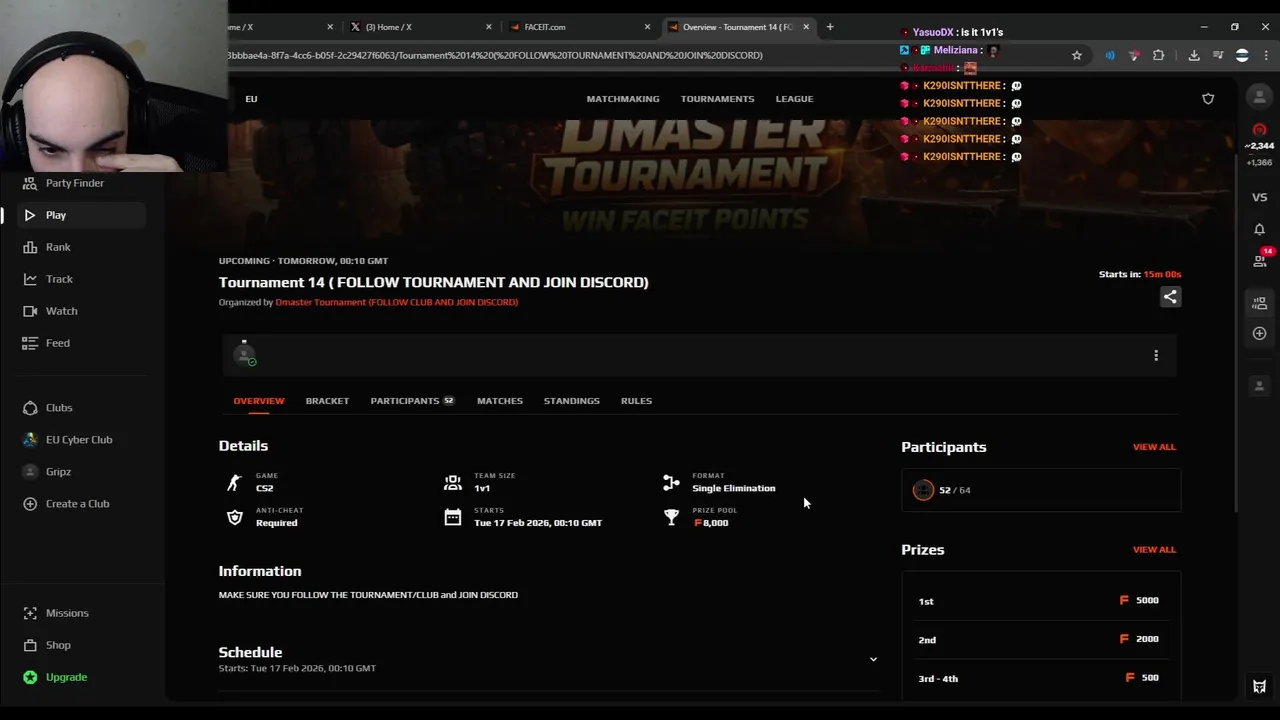Open the three-dot options menu in the tournament bar
Viewport: 1280px width, 720px height.
[x=1156, y=355]
